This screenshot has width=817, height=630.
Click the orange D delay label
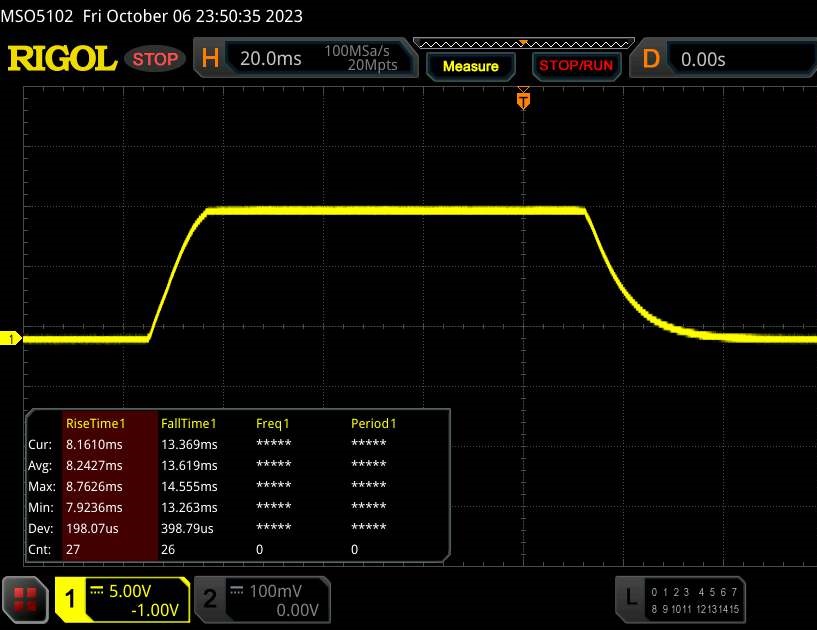tap(651, 59)
